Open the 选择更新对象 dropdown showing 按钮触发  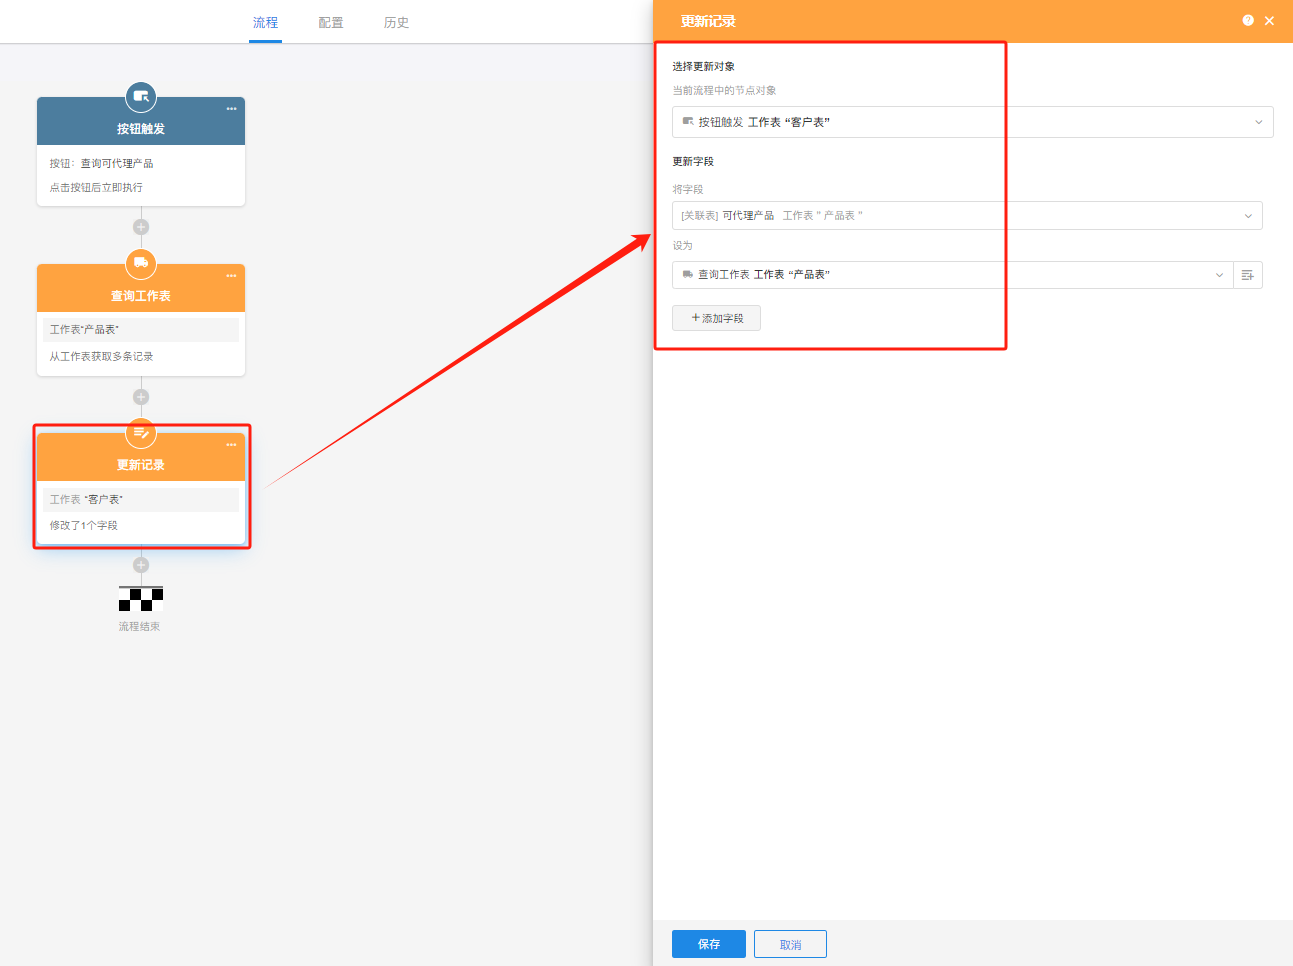click(x=973, y=122)
